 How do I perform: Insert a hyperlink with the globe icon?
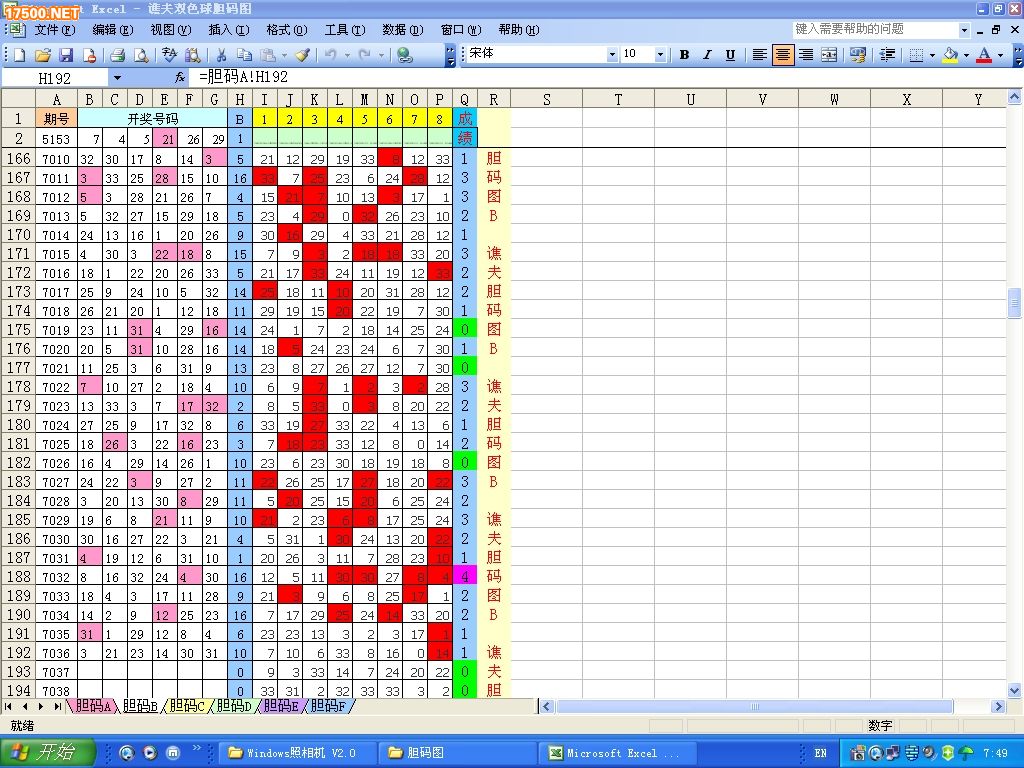405,55
